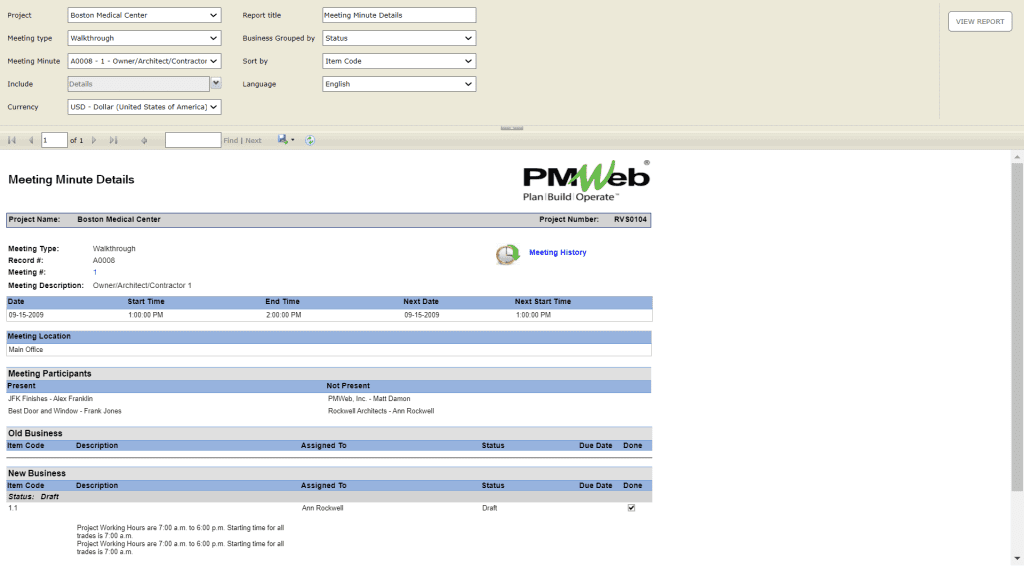
Task: Click the back to parent report arrow
Action: (x=144, y=140)
